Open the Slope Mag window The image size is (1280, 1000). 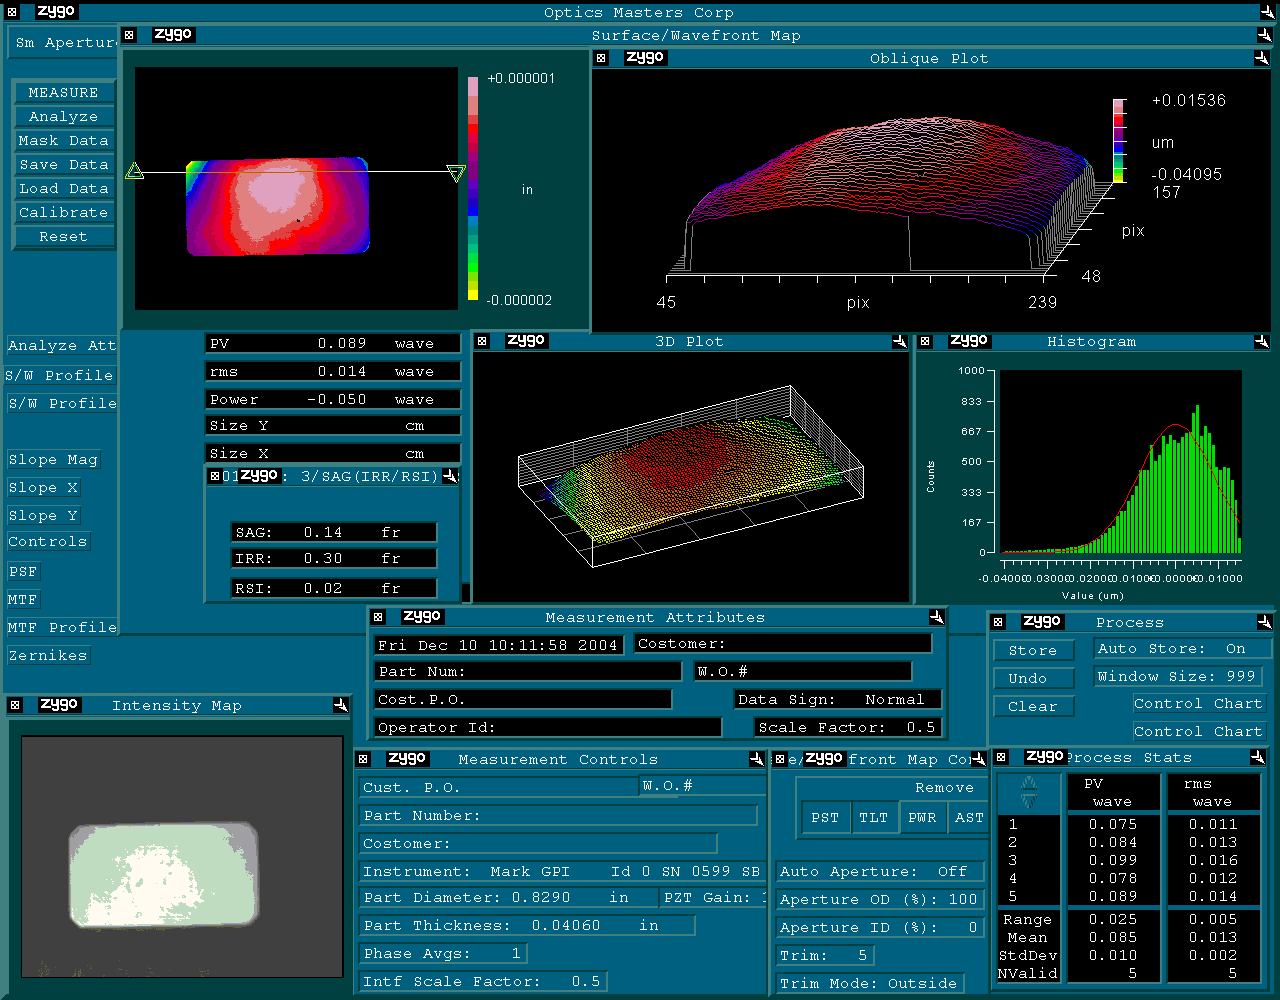coord(53,459)
